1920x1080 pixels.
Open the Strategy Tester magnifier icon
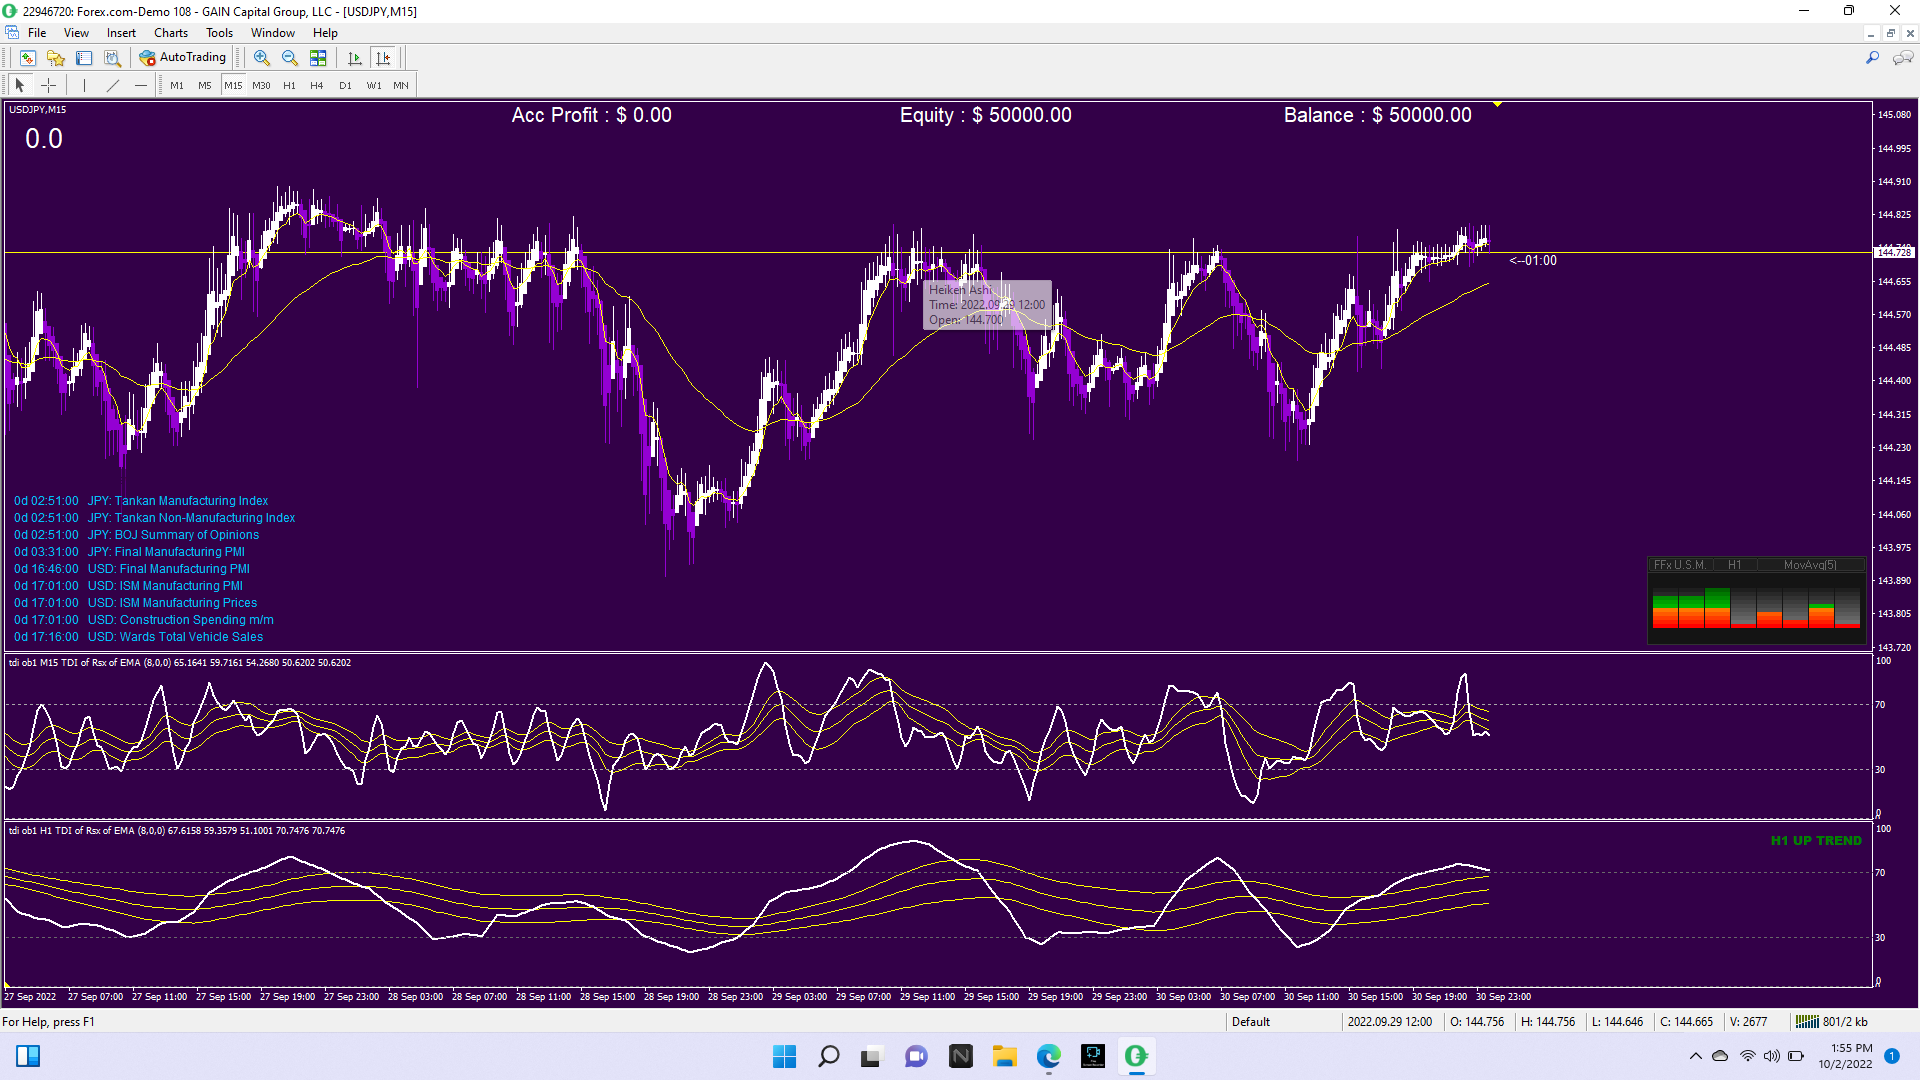[112, 58]
